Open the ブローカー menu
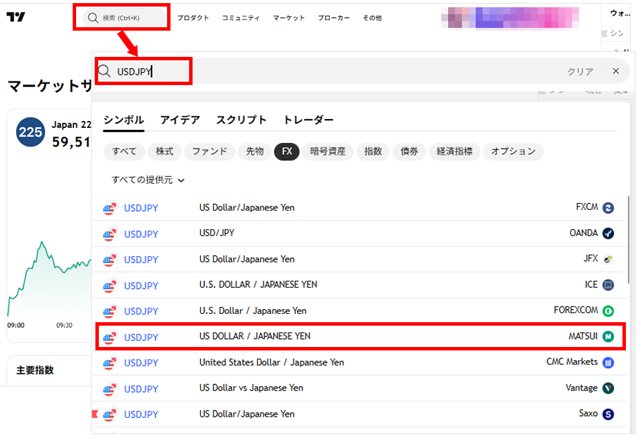The image size is (640, 439). (x=334, y=18)
